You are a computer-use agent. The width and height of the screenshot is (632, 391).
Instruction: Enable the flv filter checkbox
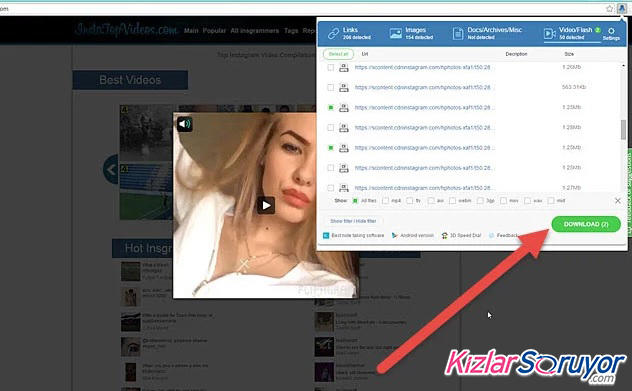(x=410, y=201)
